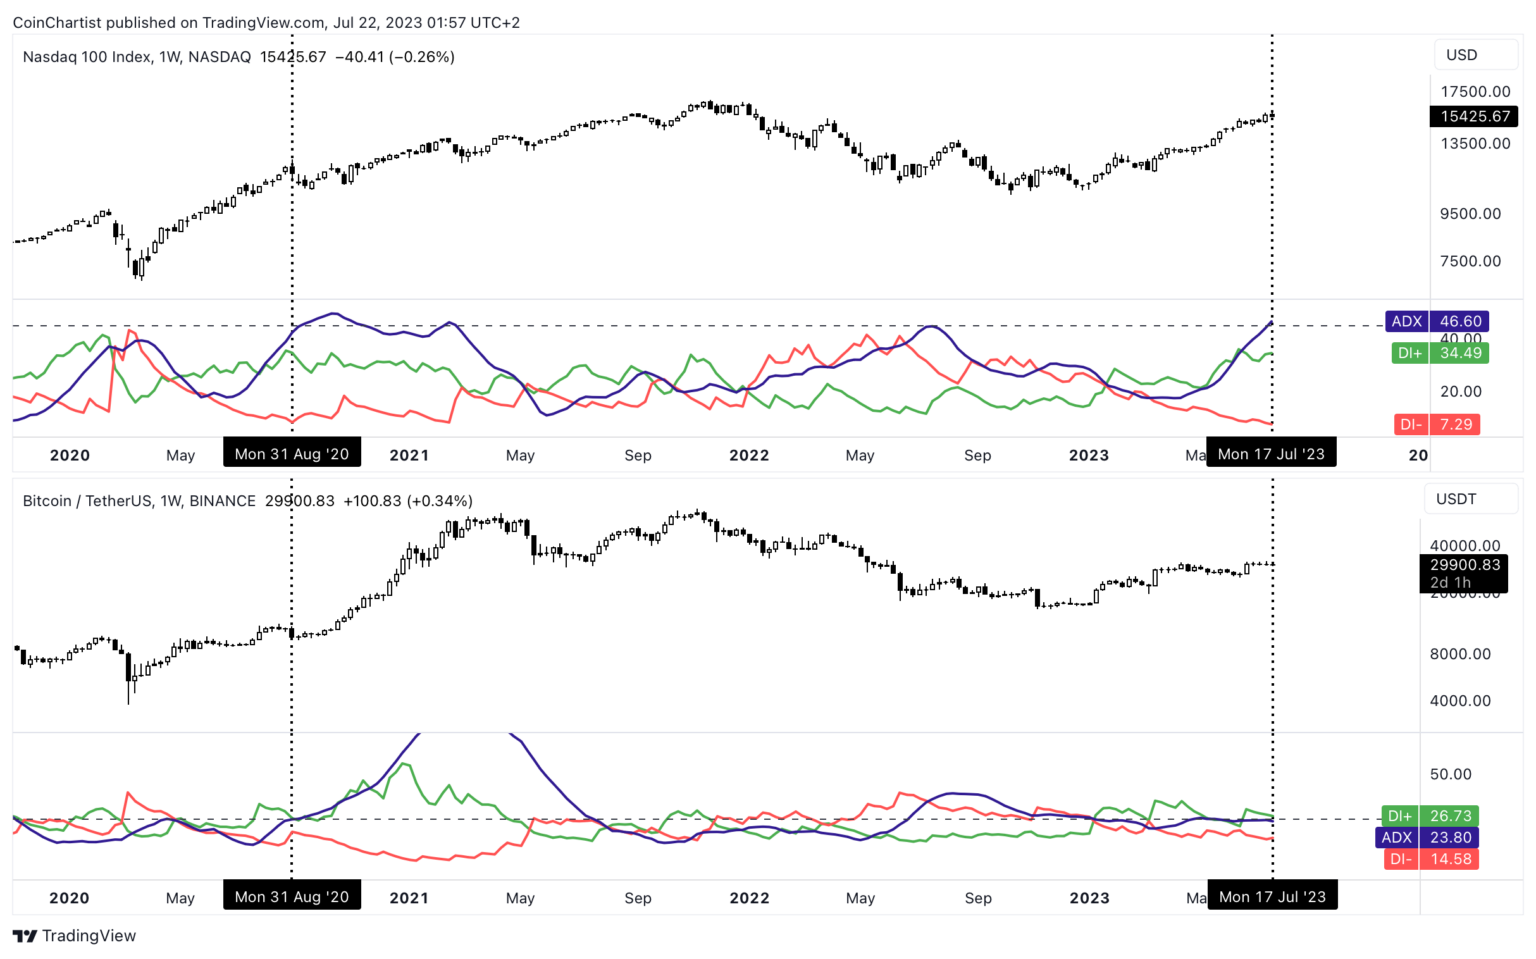Click the Nasdaq 100 Index chart title

click(x=137, y=57)
